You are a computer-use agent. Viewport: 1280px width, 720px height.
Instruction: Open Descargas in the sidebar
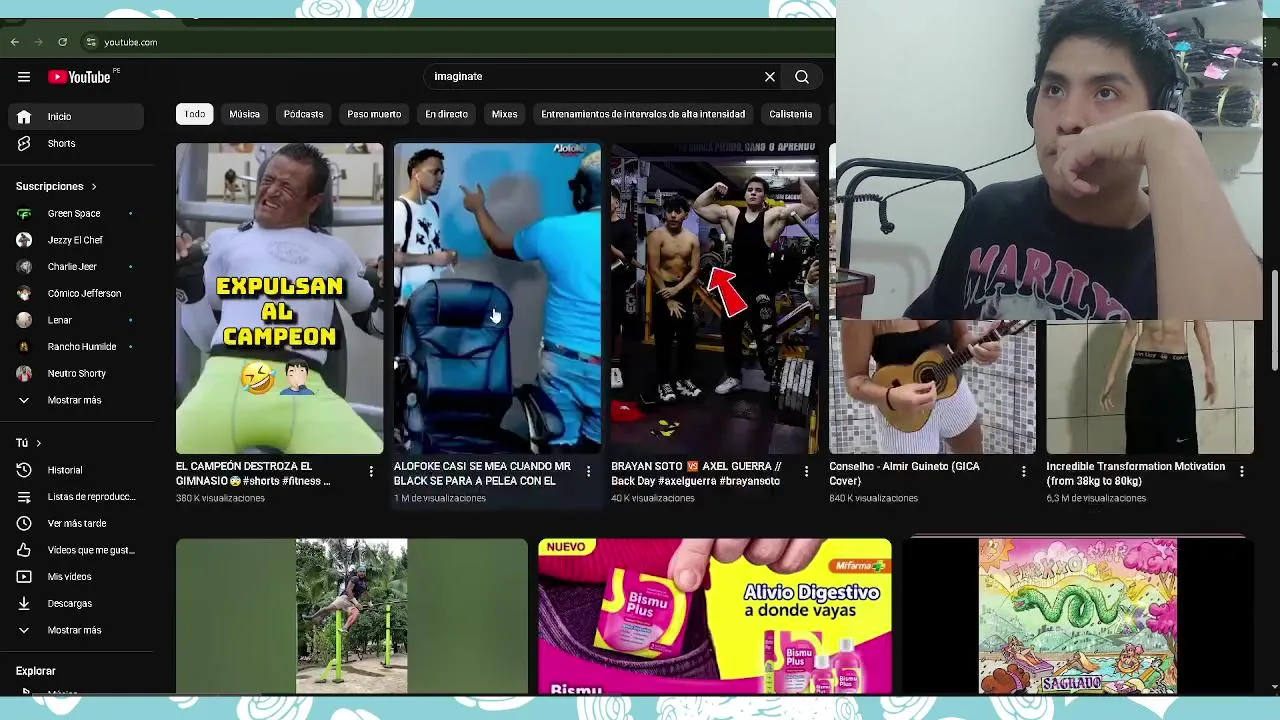click(76, 604)
